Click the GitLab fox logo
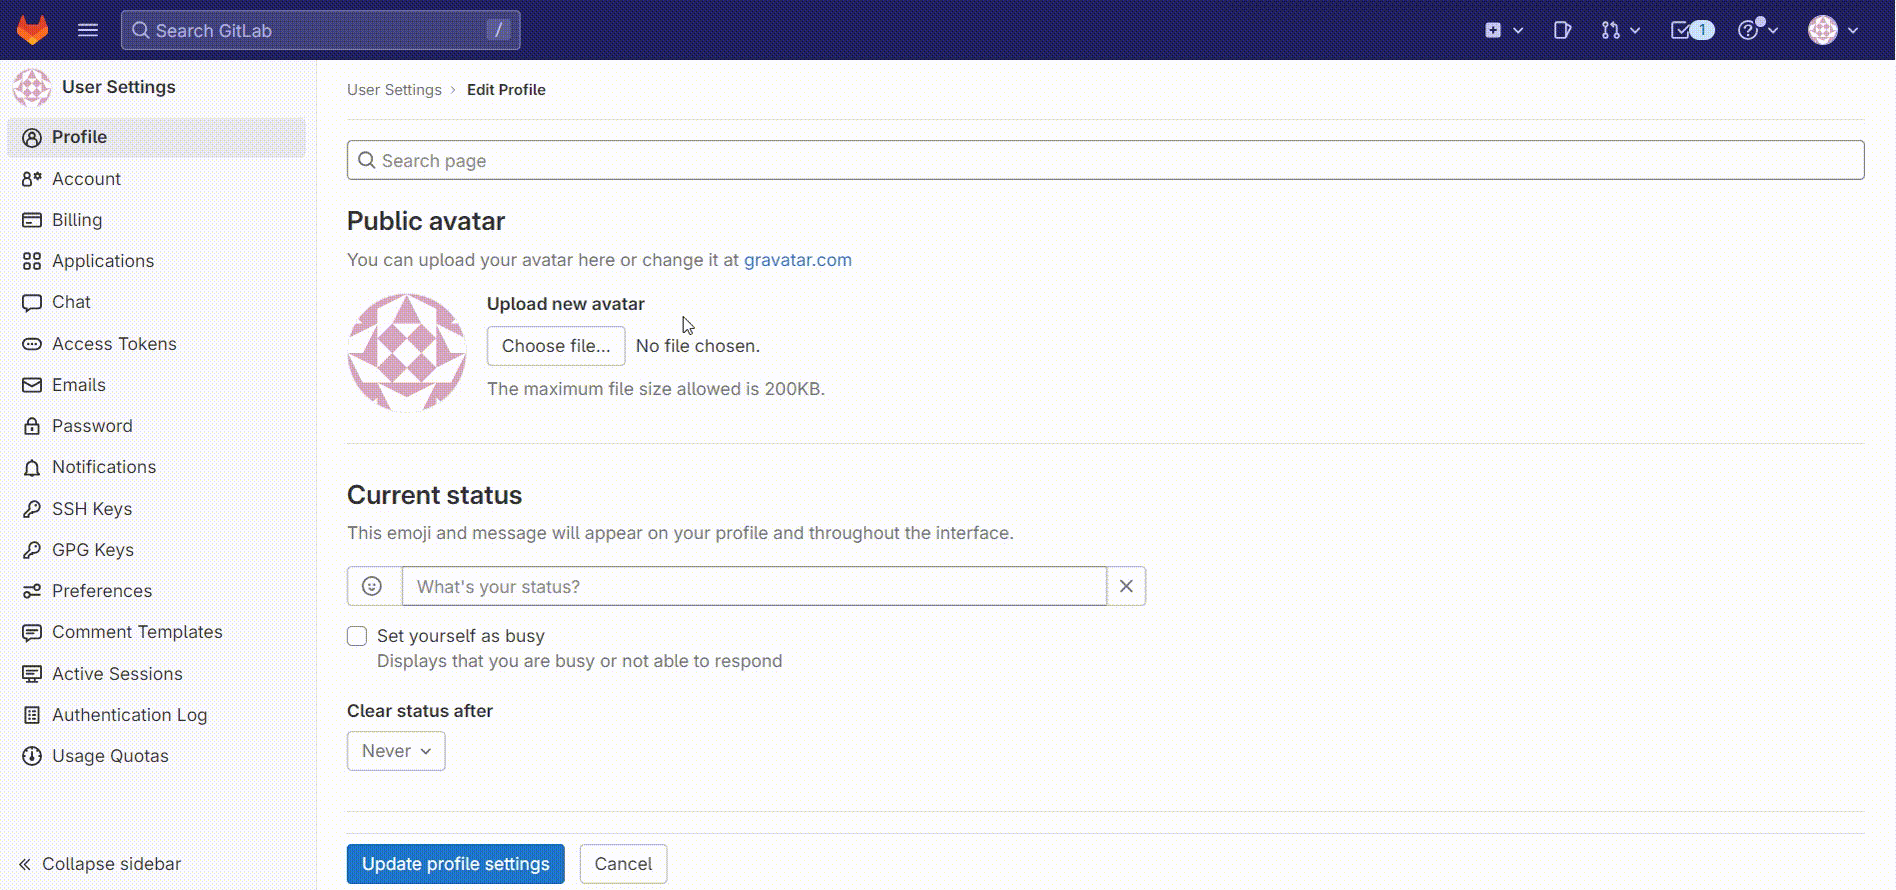 pyautogui.click(x=32, y=30)
